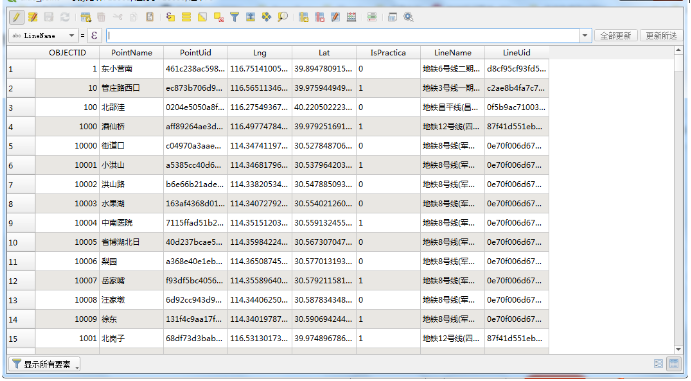The width and height of the screenshot is (691, 381).
Task: Toggle editing mode with the pencil icon
Action: (16, 17)
